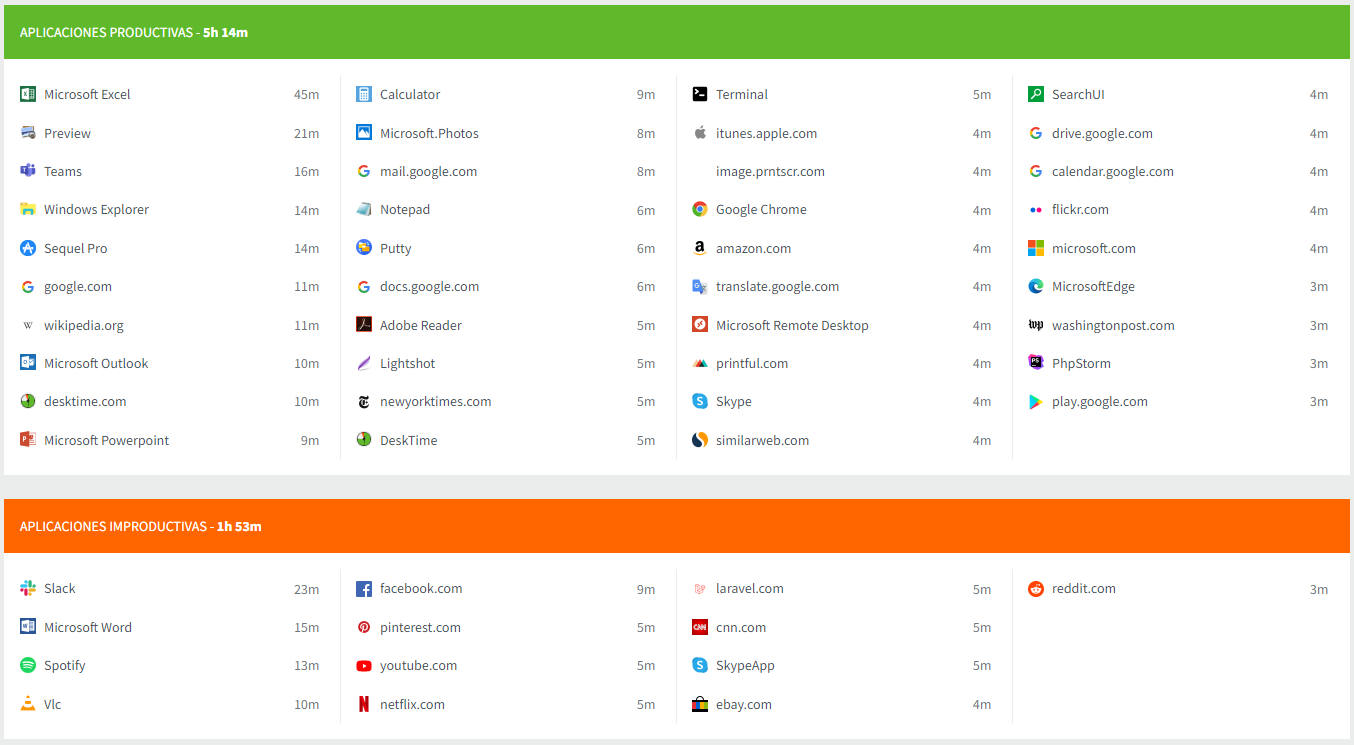Click the 21m time for Preview
This screenshot has height=745, width=1354.
[x=307, y=134]
